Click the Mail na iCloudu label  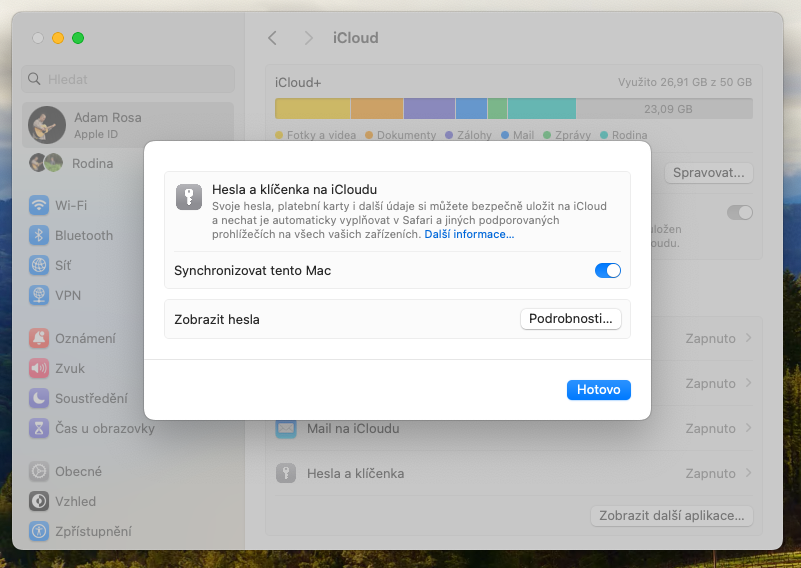(x=353, y=429)
